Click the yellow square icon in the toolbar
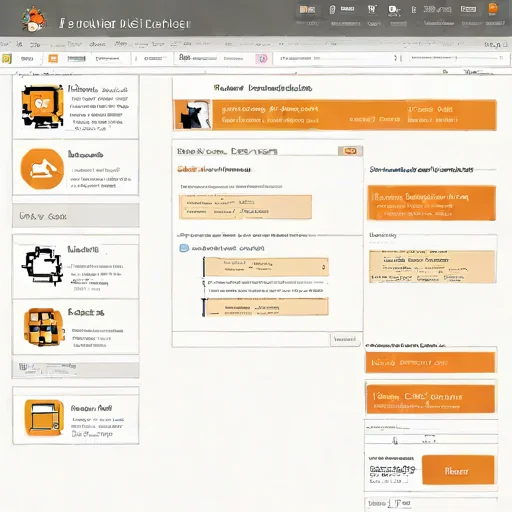512x512 pixels. click(x=6, y=59)
